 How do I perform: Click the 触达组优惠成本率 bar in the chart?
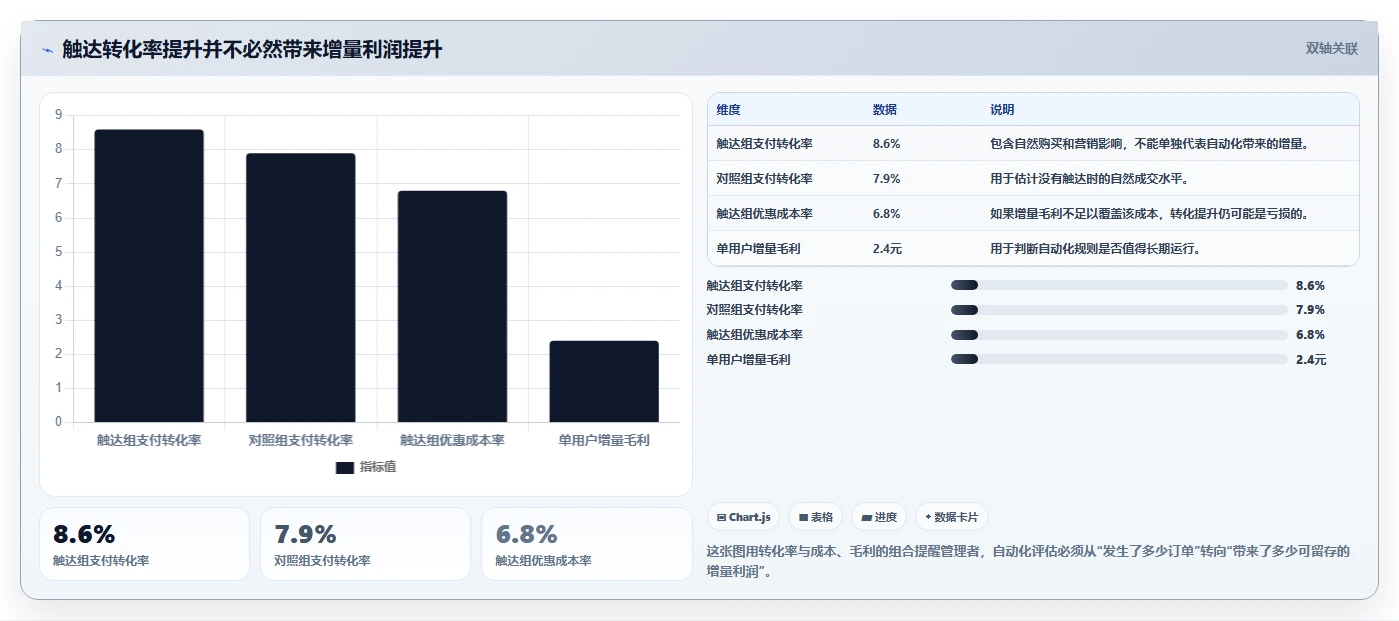(452, 306)
